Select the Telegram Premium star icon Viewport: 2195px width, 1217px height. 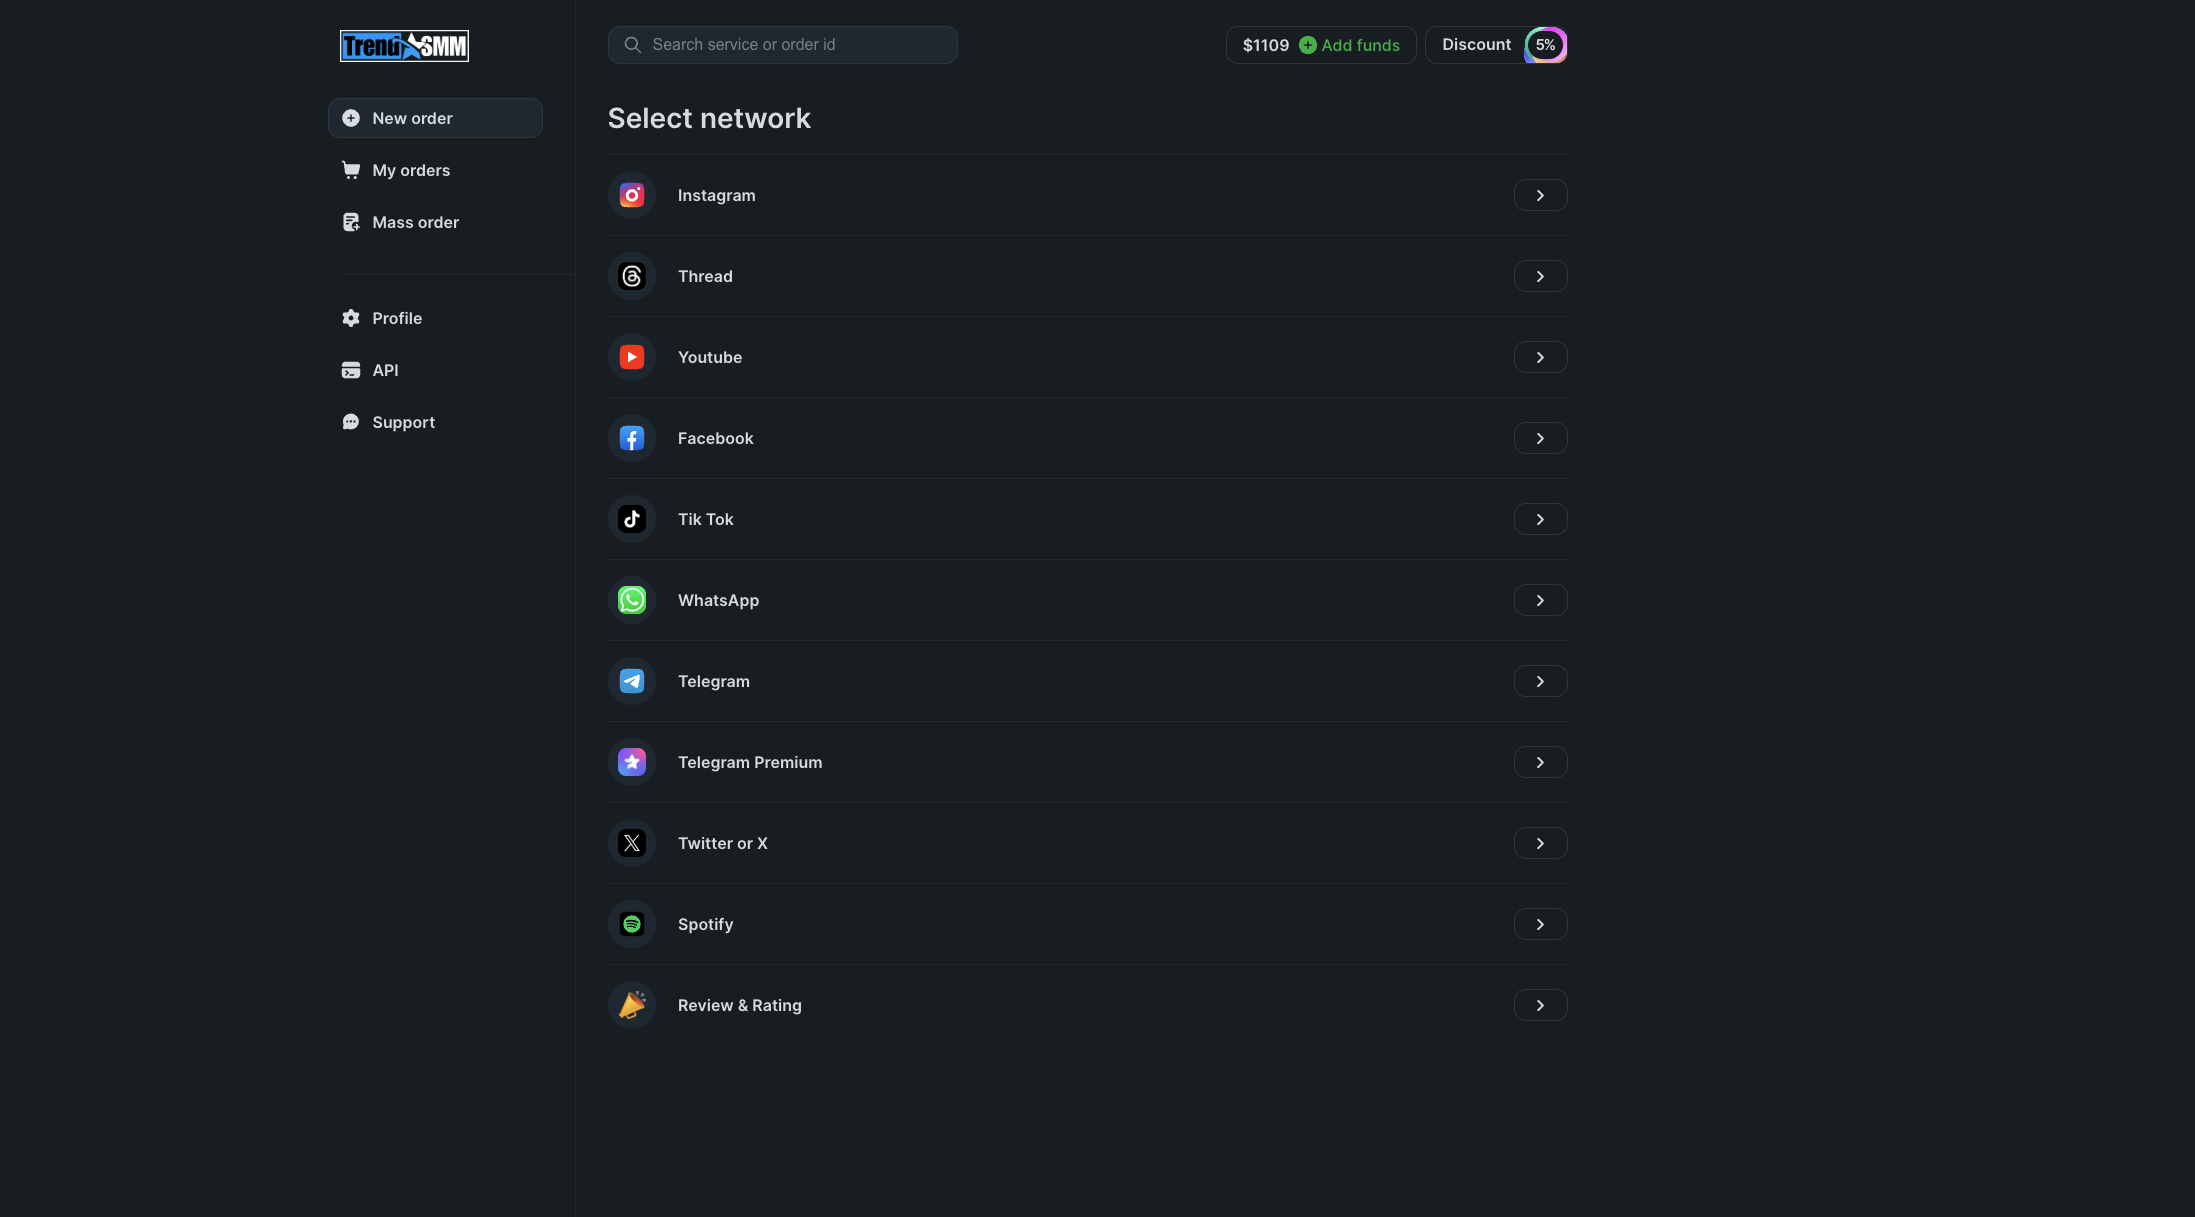[631, 762]
